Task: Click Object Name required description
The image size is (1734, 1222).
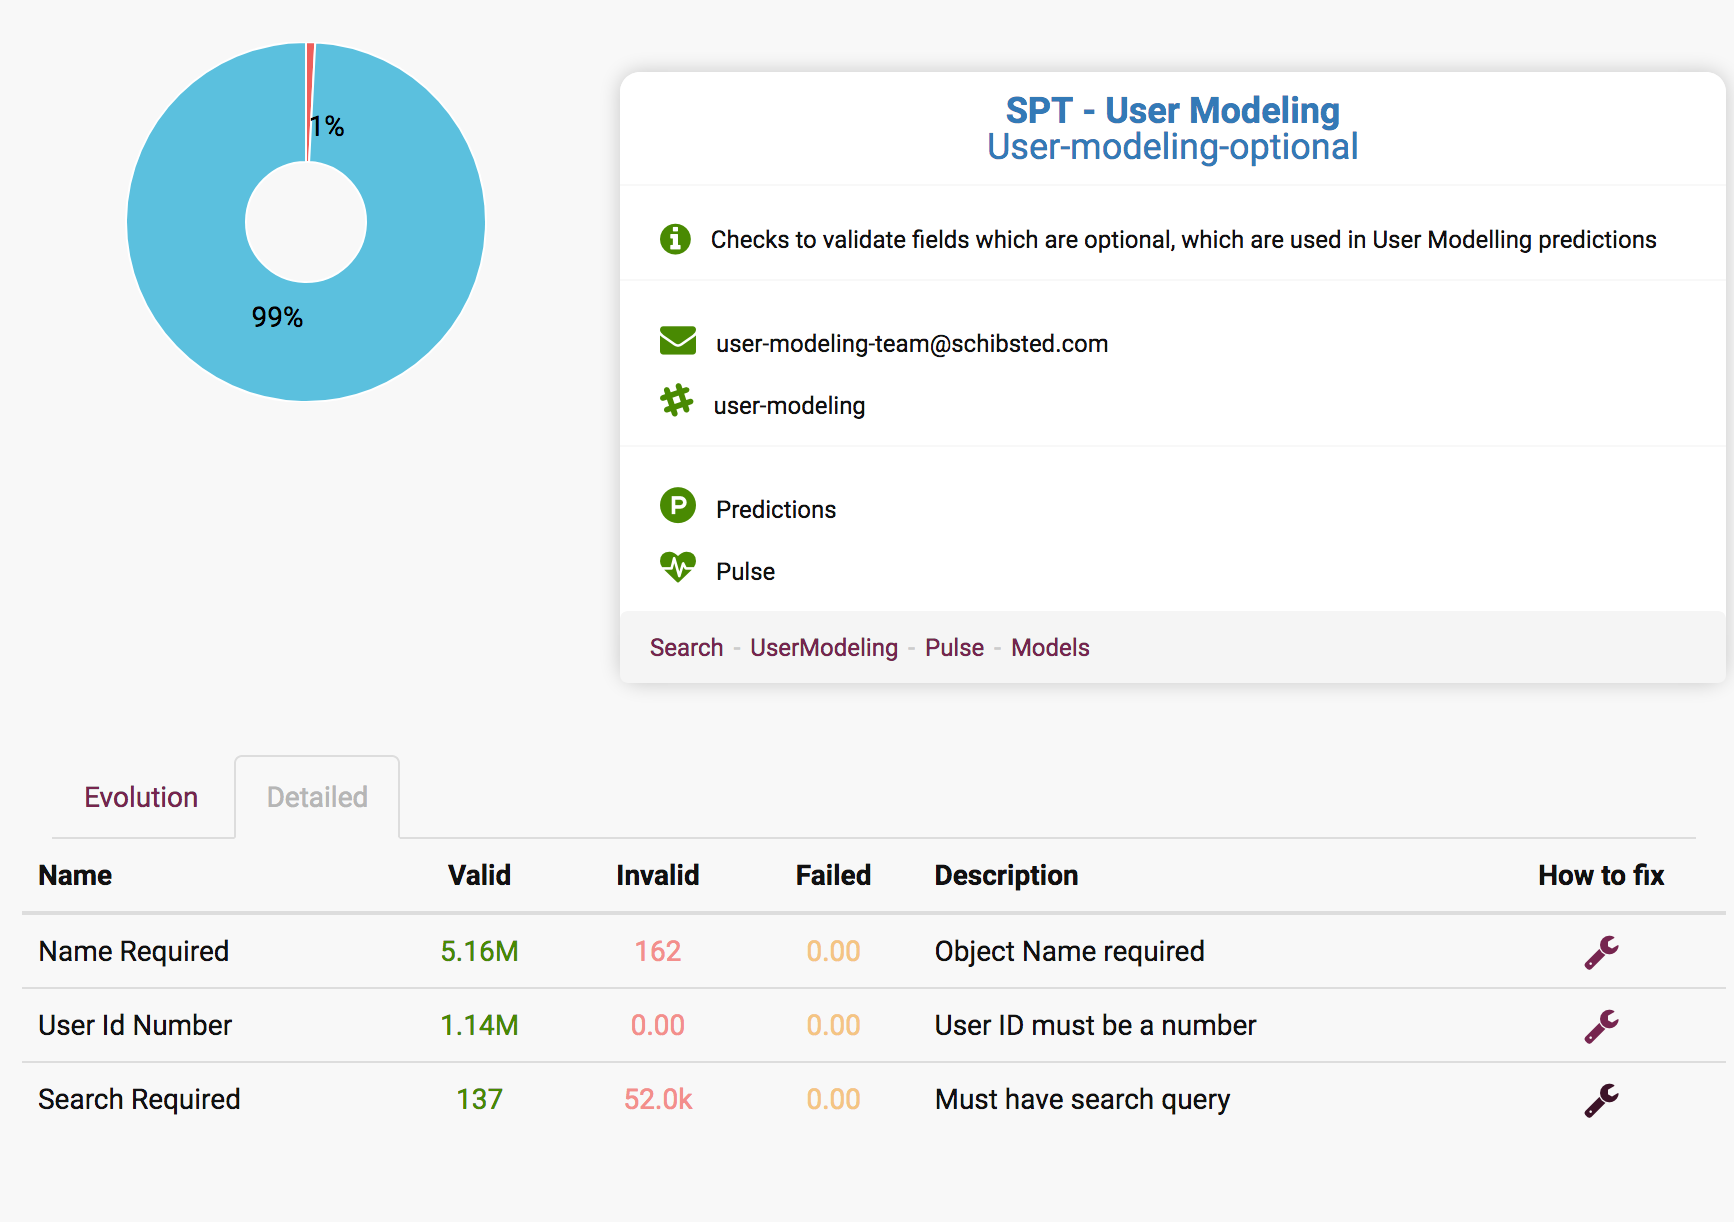Action: [x=1069, y=951]
